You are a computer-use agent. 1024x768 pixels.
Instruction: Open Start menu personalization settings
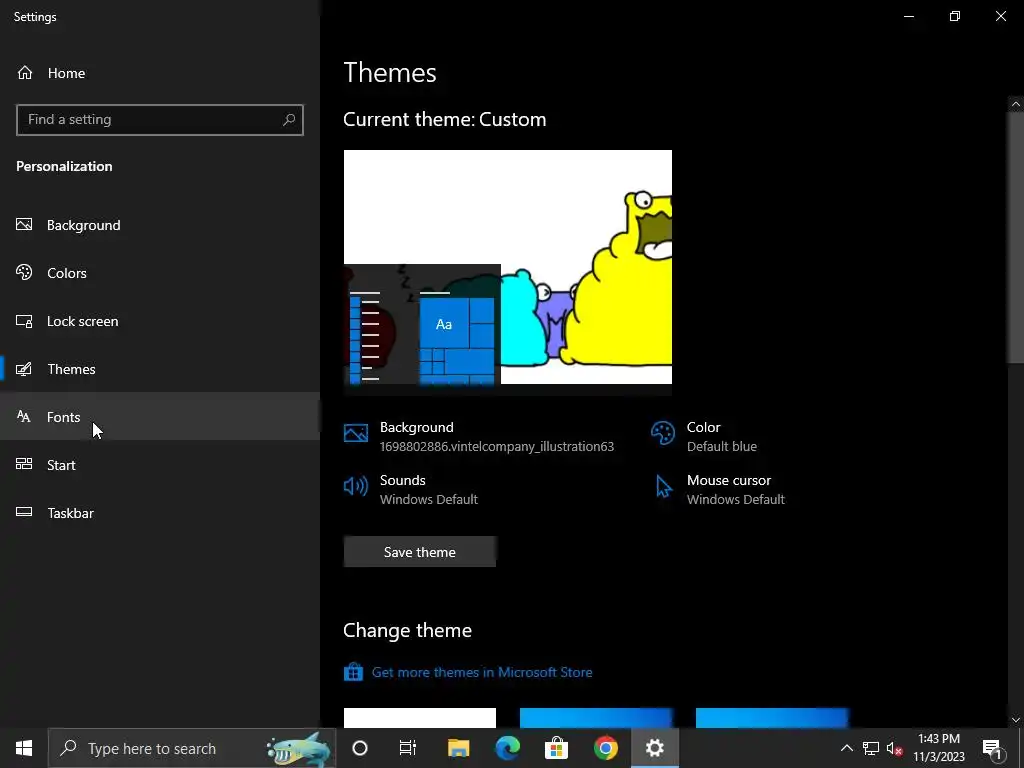pyautogui.click(x=160, y=465)
